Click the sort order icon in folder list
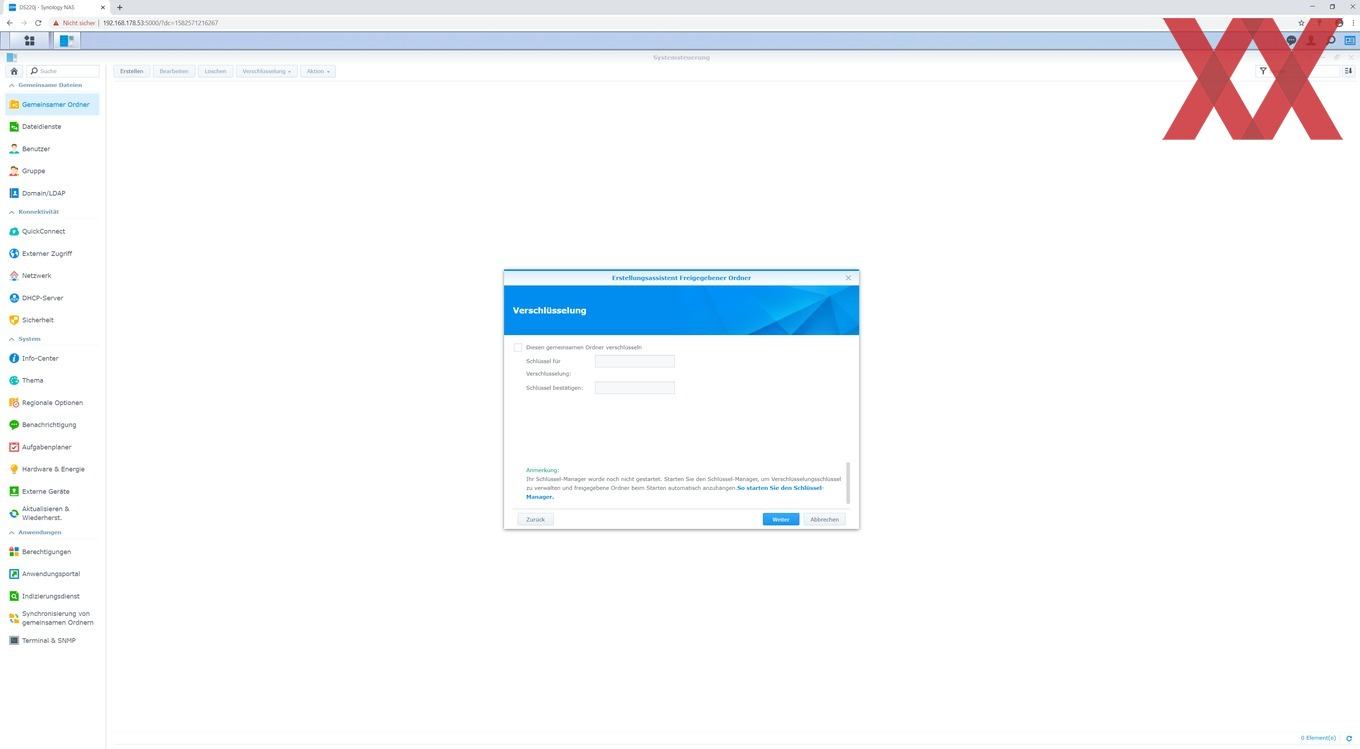The image size is (1360, 749). tap(1348, 71)
